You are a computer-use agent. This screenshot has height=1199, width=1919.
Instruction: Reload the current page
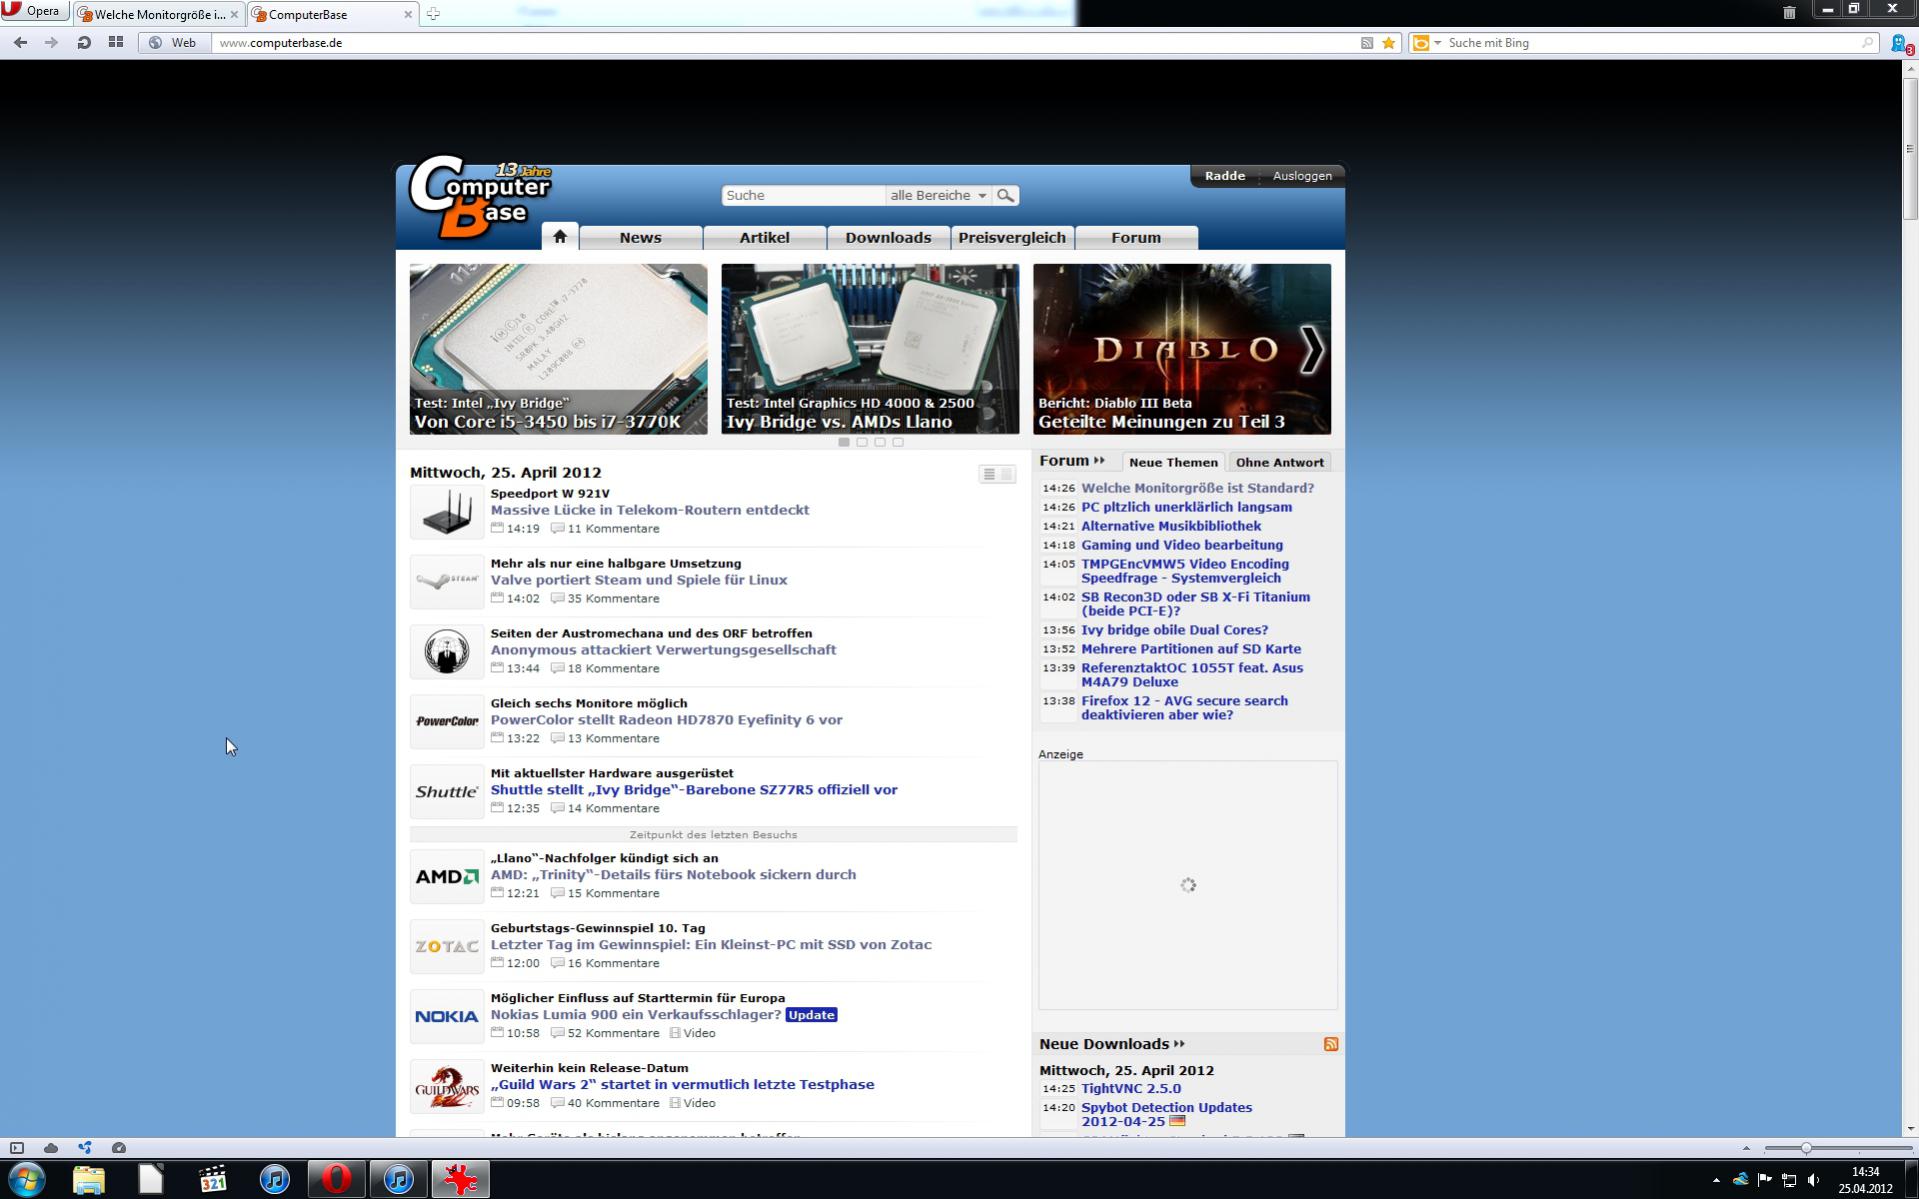pyautogui.click(x=84, y=43)
